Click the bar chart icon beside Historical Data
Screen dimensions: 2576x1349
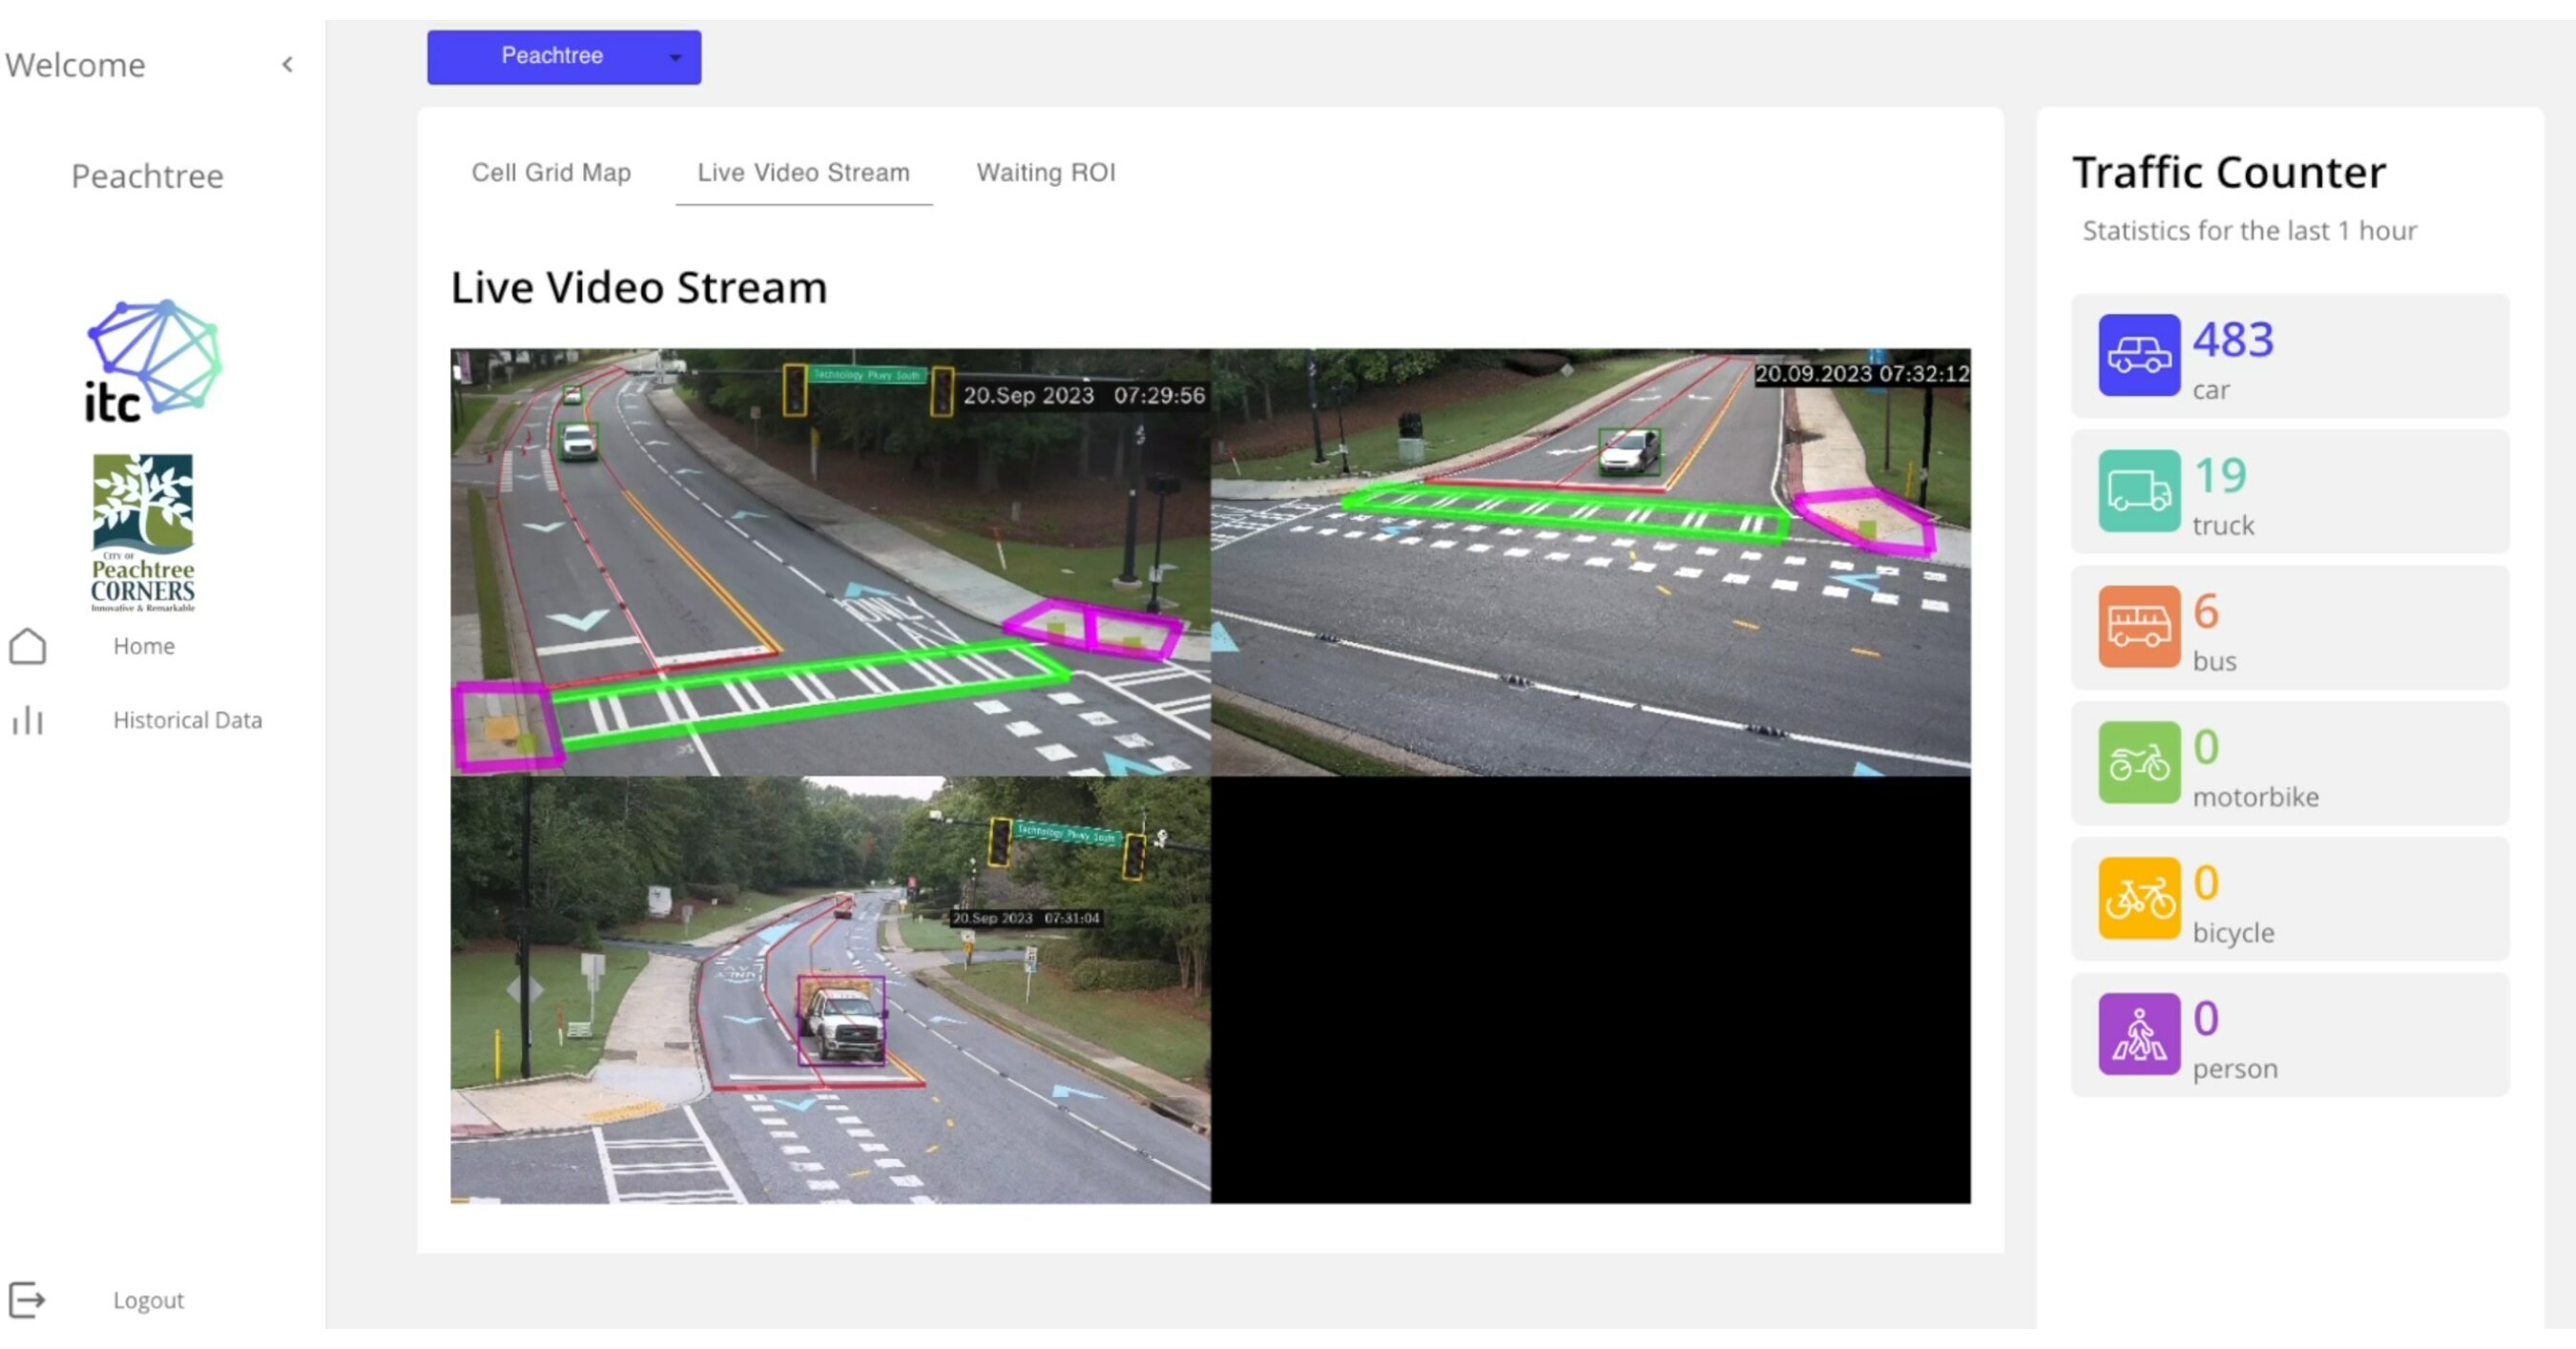(x=27, y=720)
